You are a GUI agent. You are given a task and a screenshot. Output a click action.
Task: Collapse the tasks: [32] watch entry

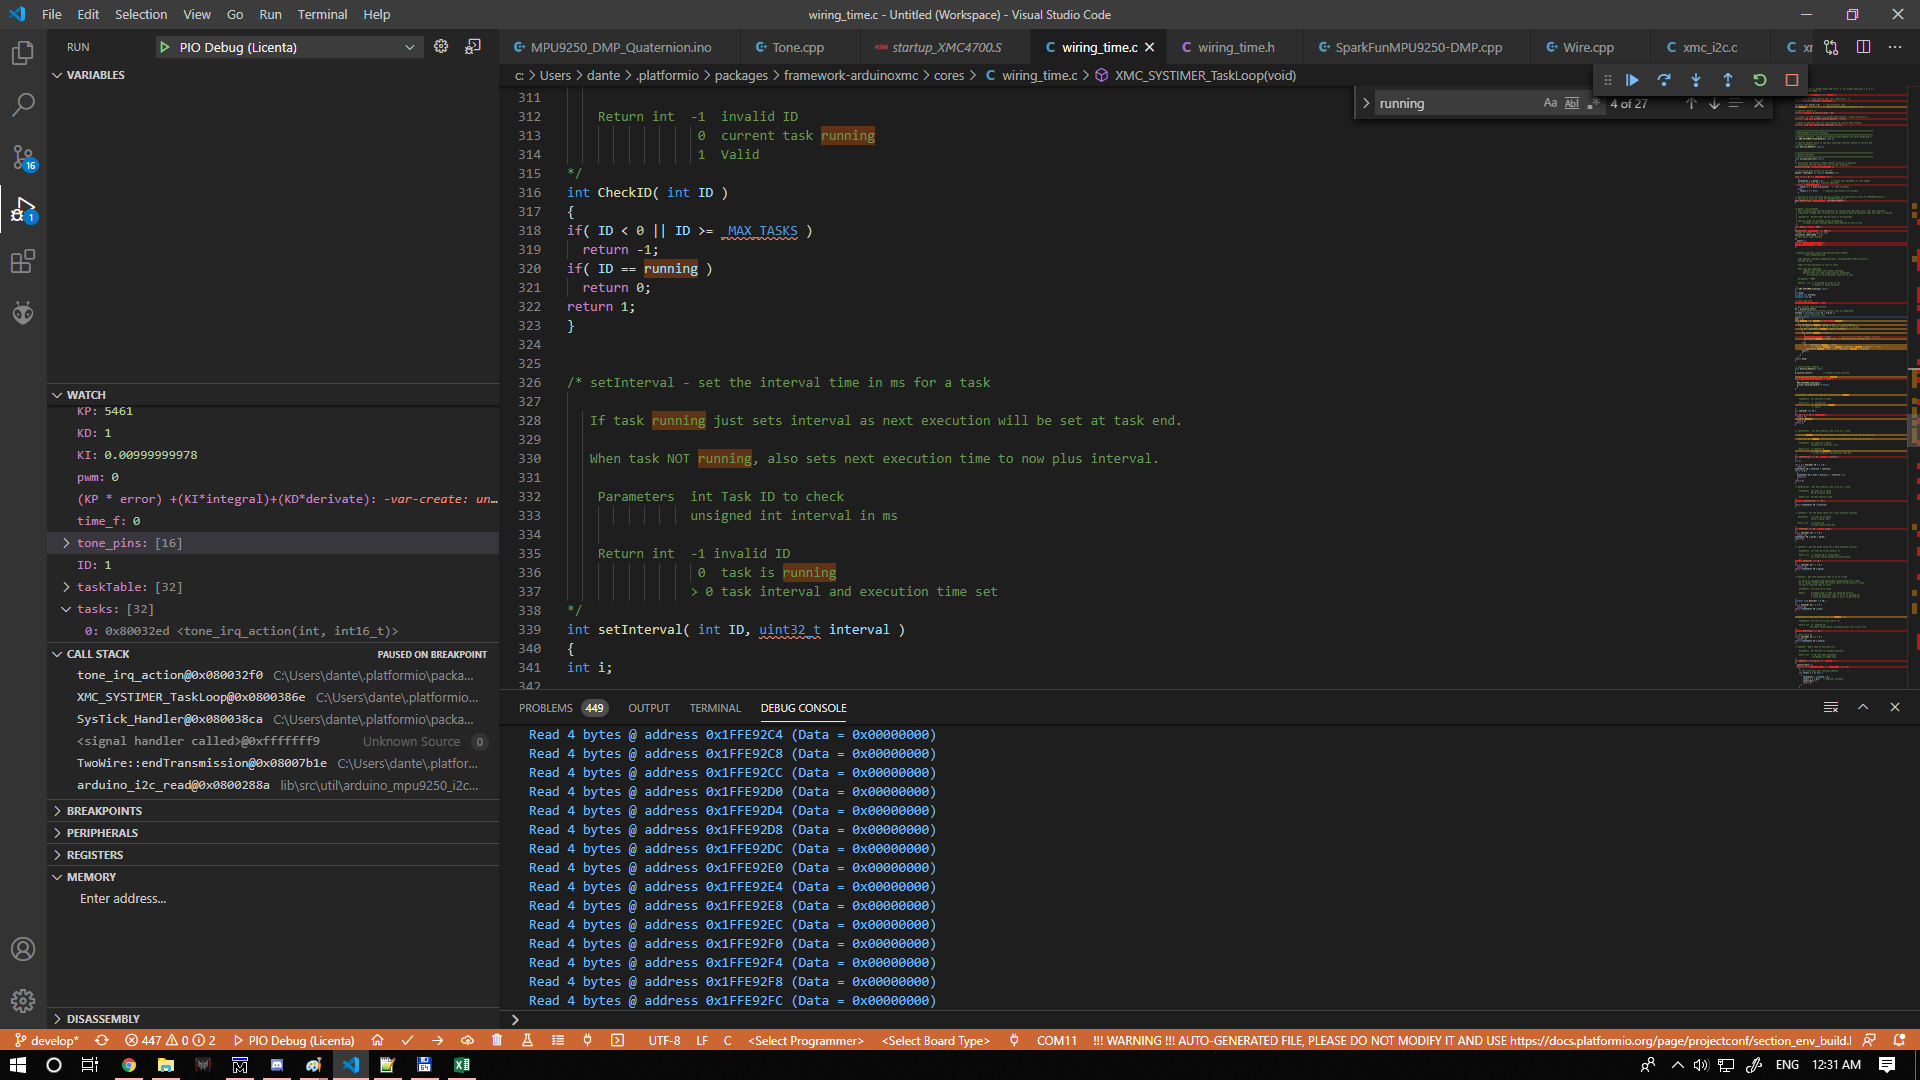[67, 609]
